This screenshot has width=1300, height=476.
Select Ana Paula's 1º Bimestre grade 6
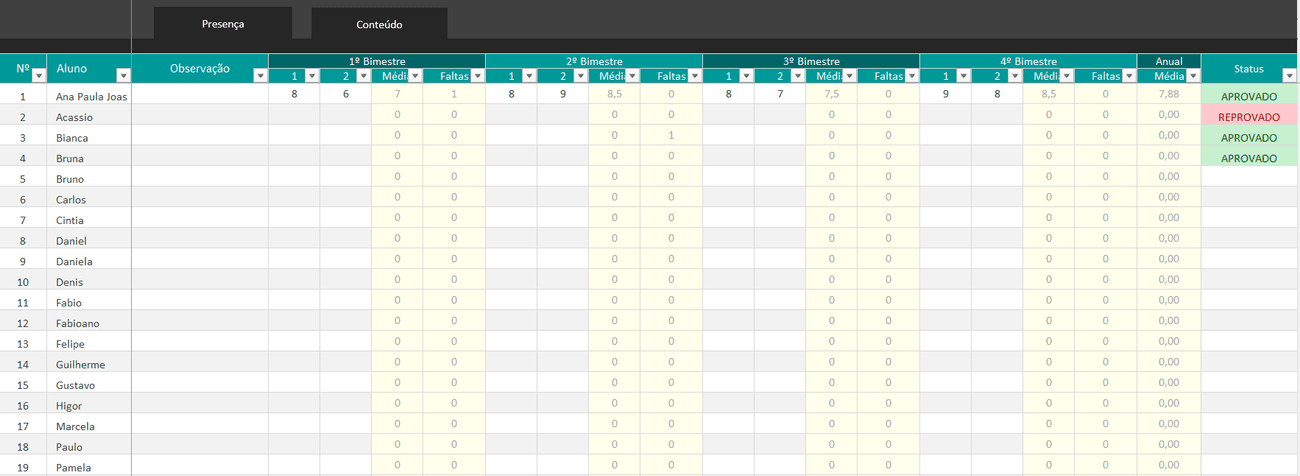tap(346, 94)
